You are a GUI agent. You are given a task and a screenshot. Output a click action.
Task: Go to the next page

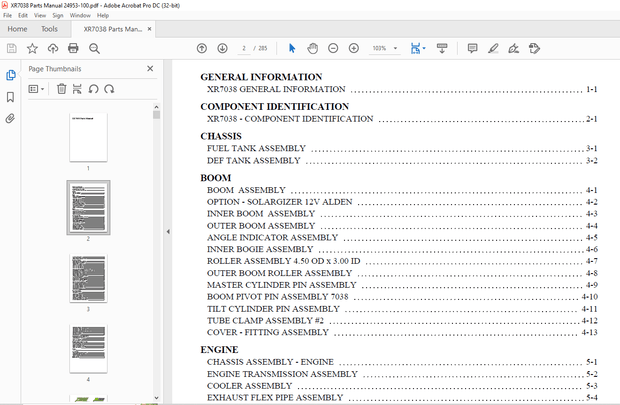coord(222,48)
